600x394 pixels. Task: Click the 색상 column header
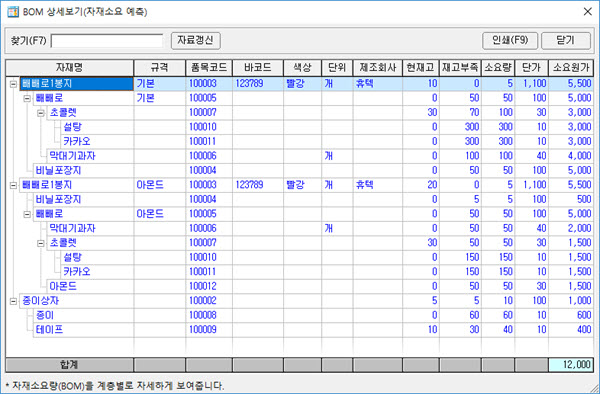[303, 68]
